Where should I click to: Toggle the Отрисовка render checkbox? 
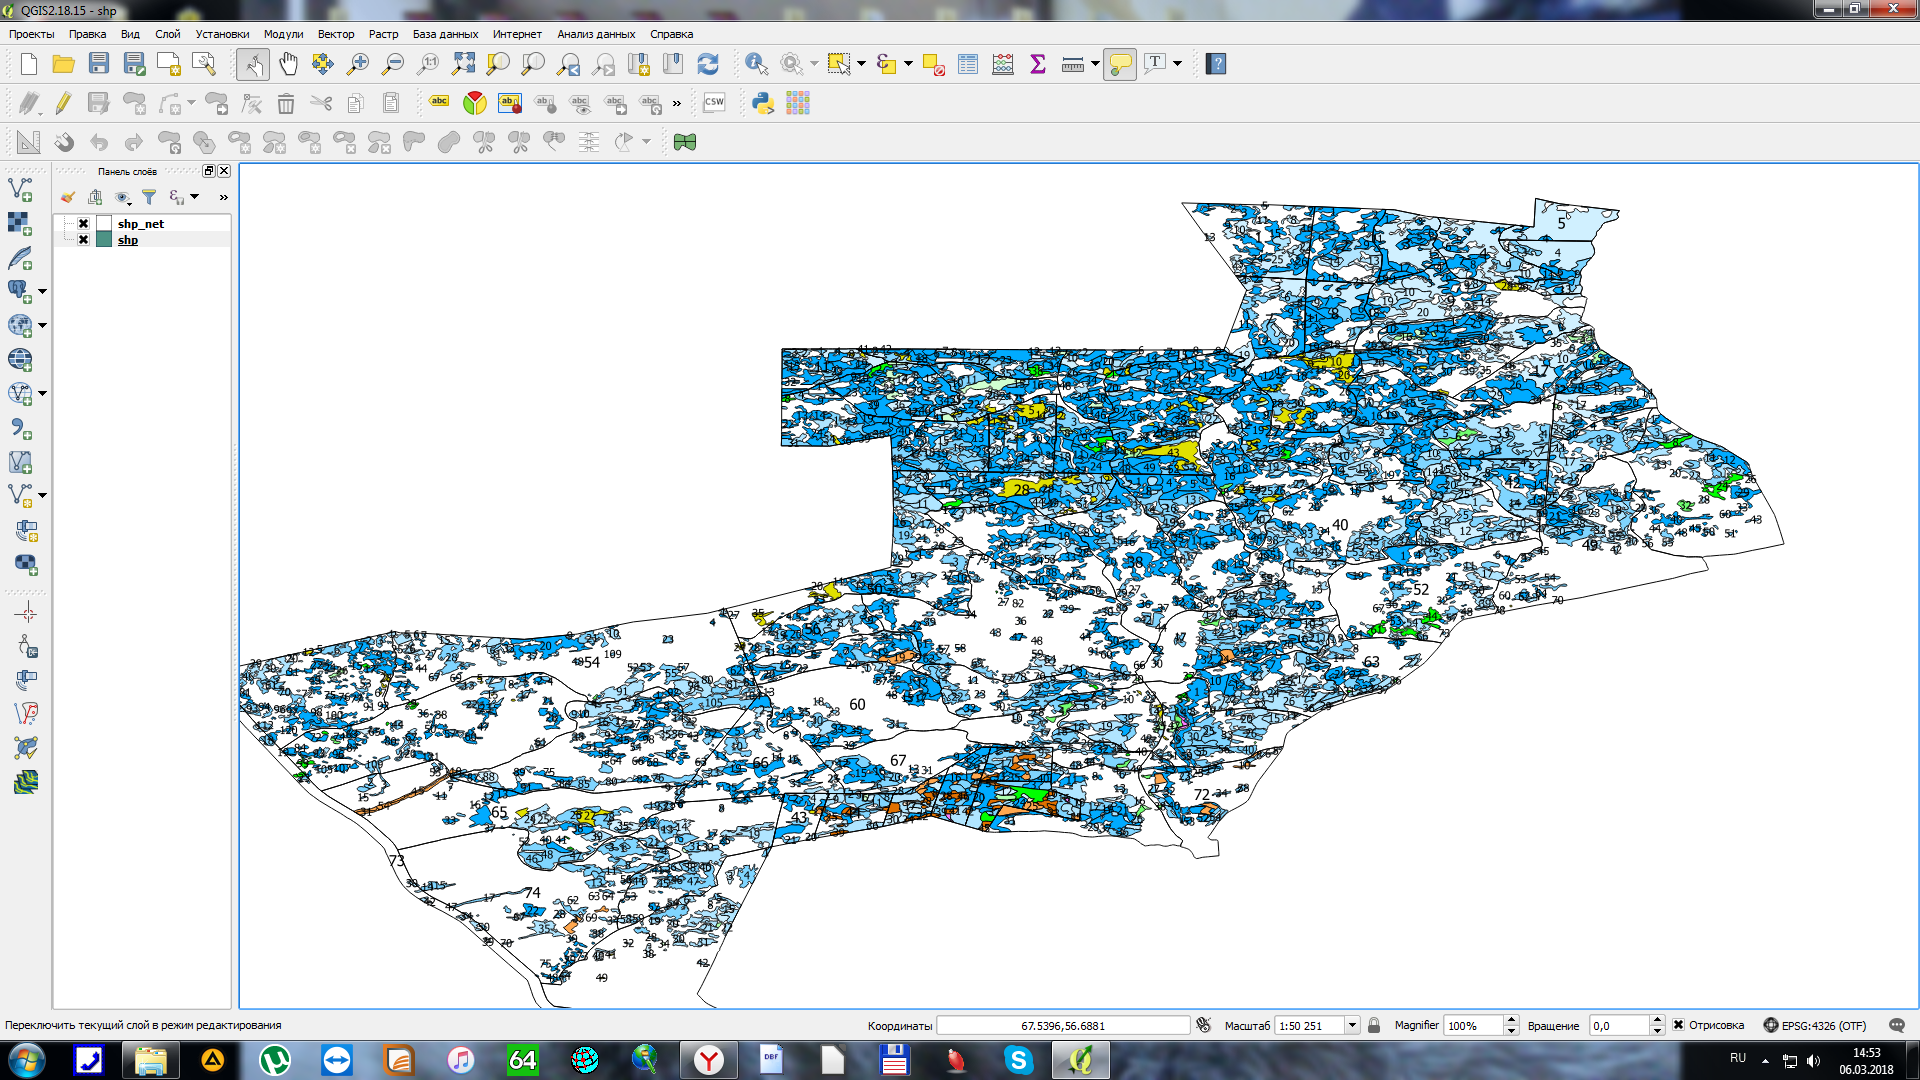click(x=1678, y=1025)
